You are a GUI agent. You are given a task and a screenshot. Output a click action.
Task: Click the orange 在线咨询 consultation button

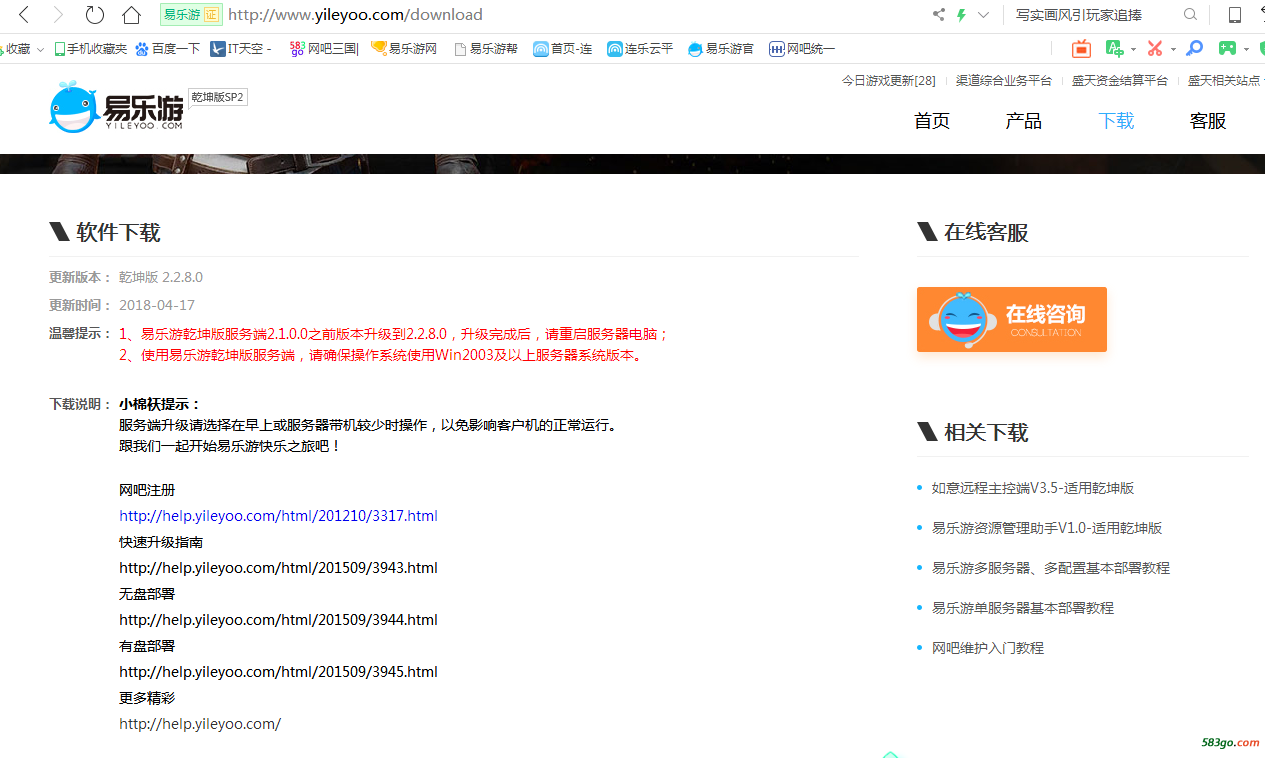coord(1012,319)
